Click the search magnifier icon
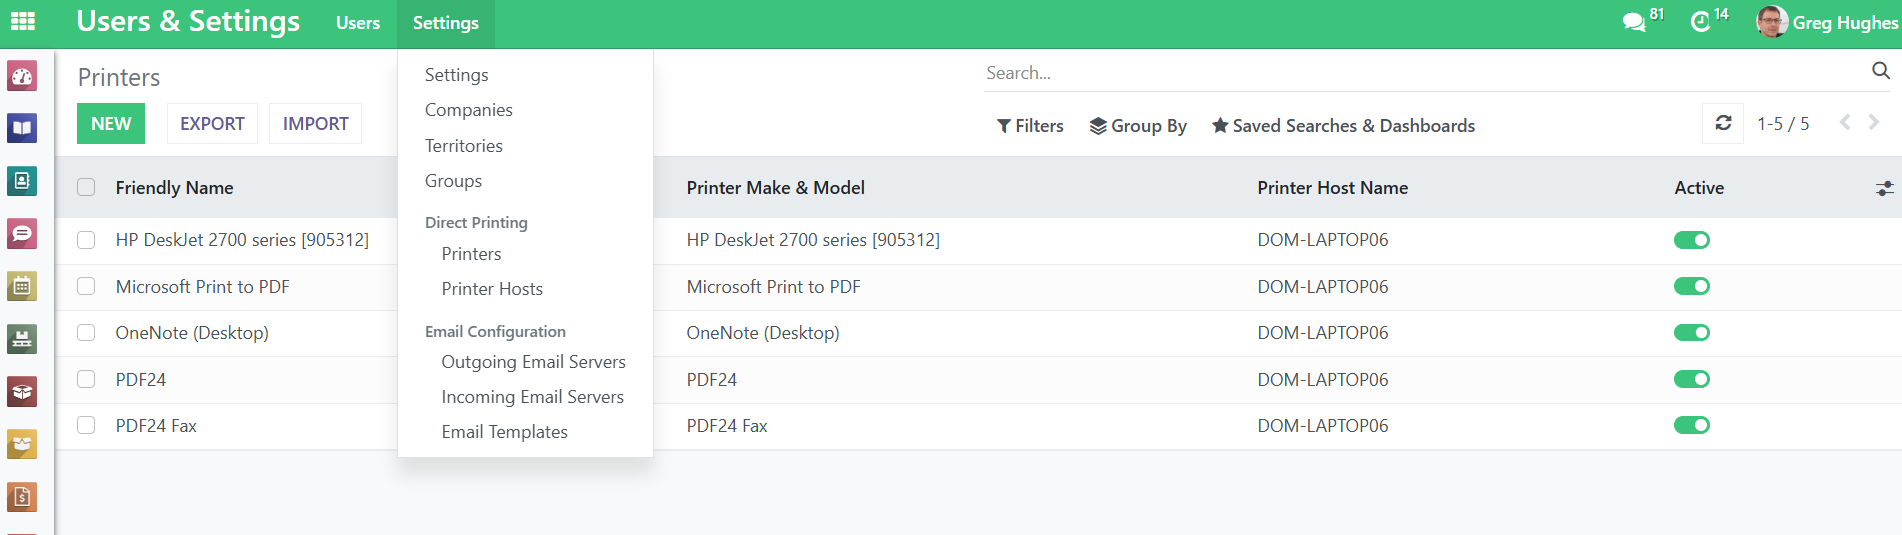This screenshot has width=1902, height=535. [x=1880, y=71]
